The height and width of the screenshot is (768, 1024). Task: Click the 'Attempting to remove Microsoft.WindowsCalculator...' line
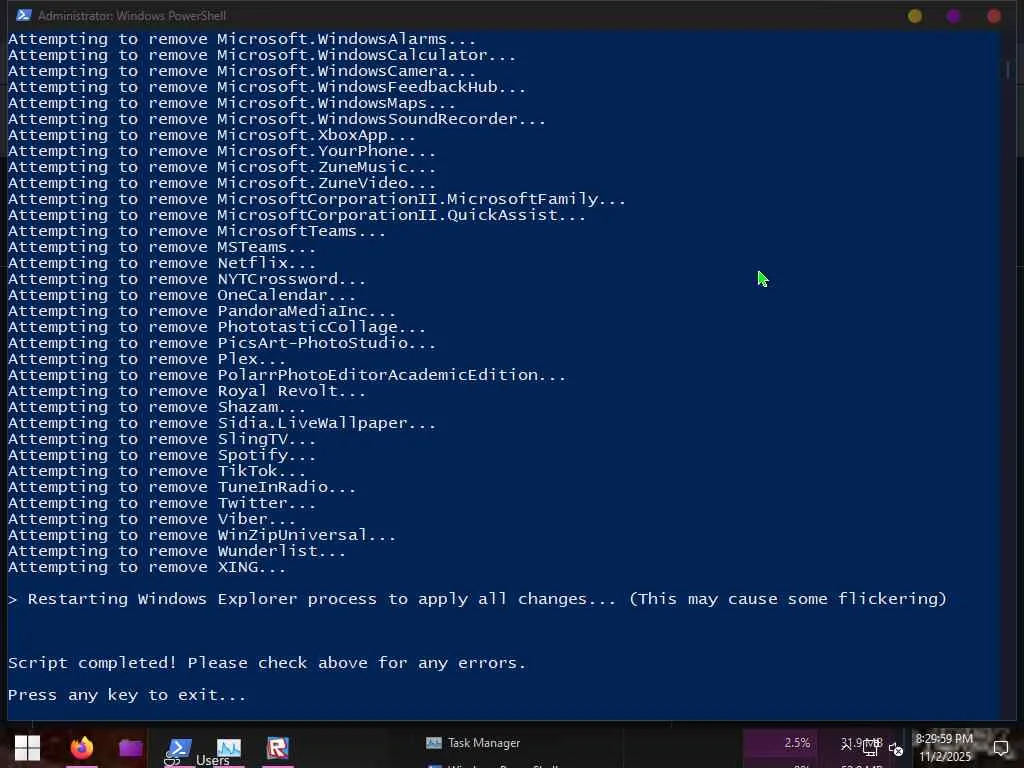point(262,55)
